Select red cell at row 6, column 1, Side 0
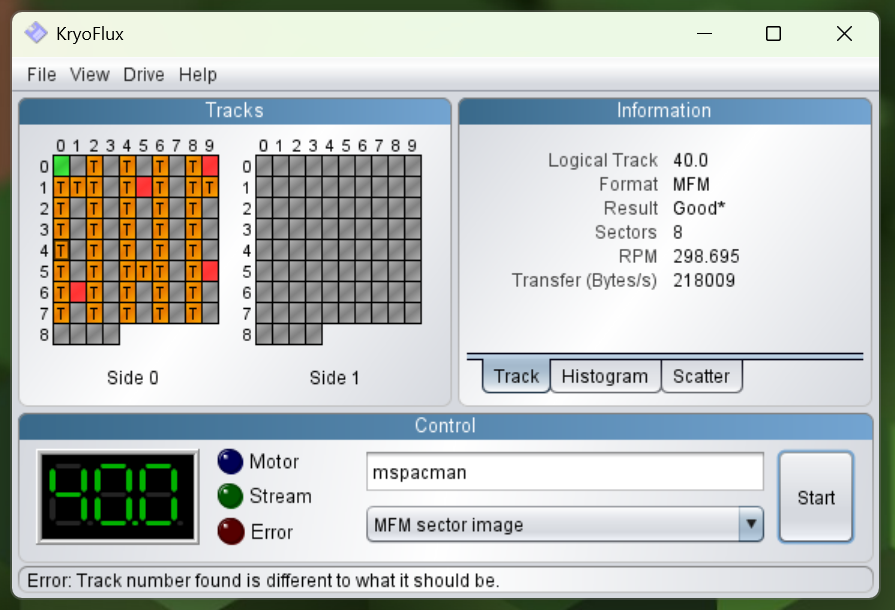Viewport: 895px width, 610px height. (78, 292)
